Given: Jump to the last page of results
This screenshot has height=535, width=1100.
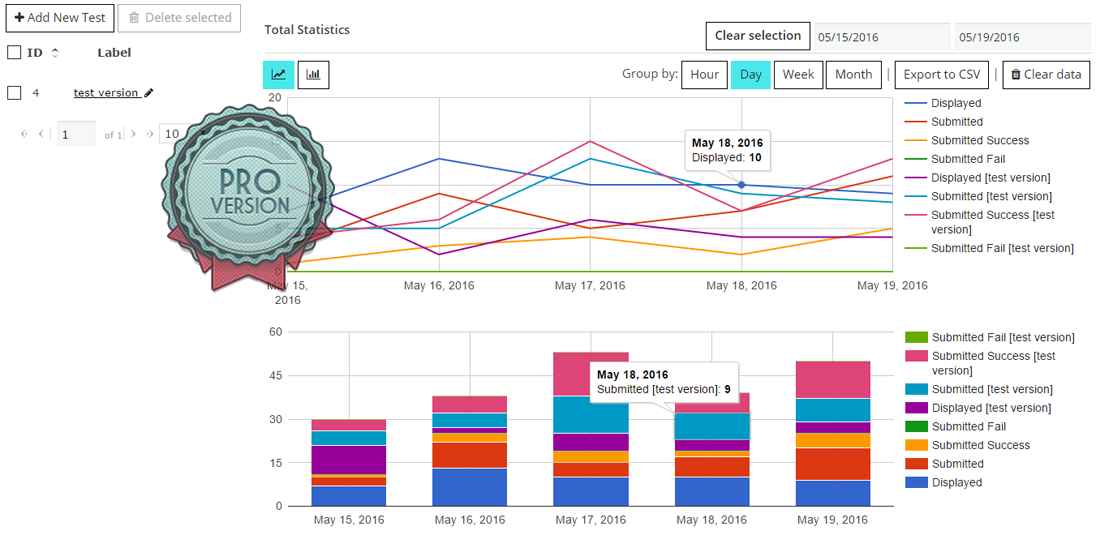Looking at the screenshot, I should (150, 134).
